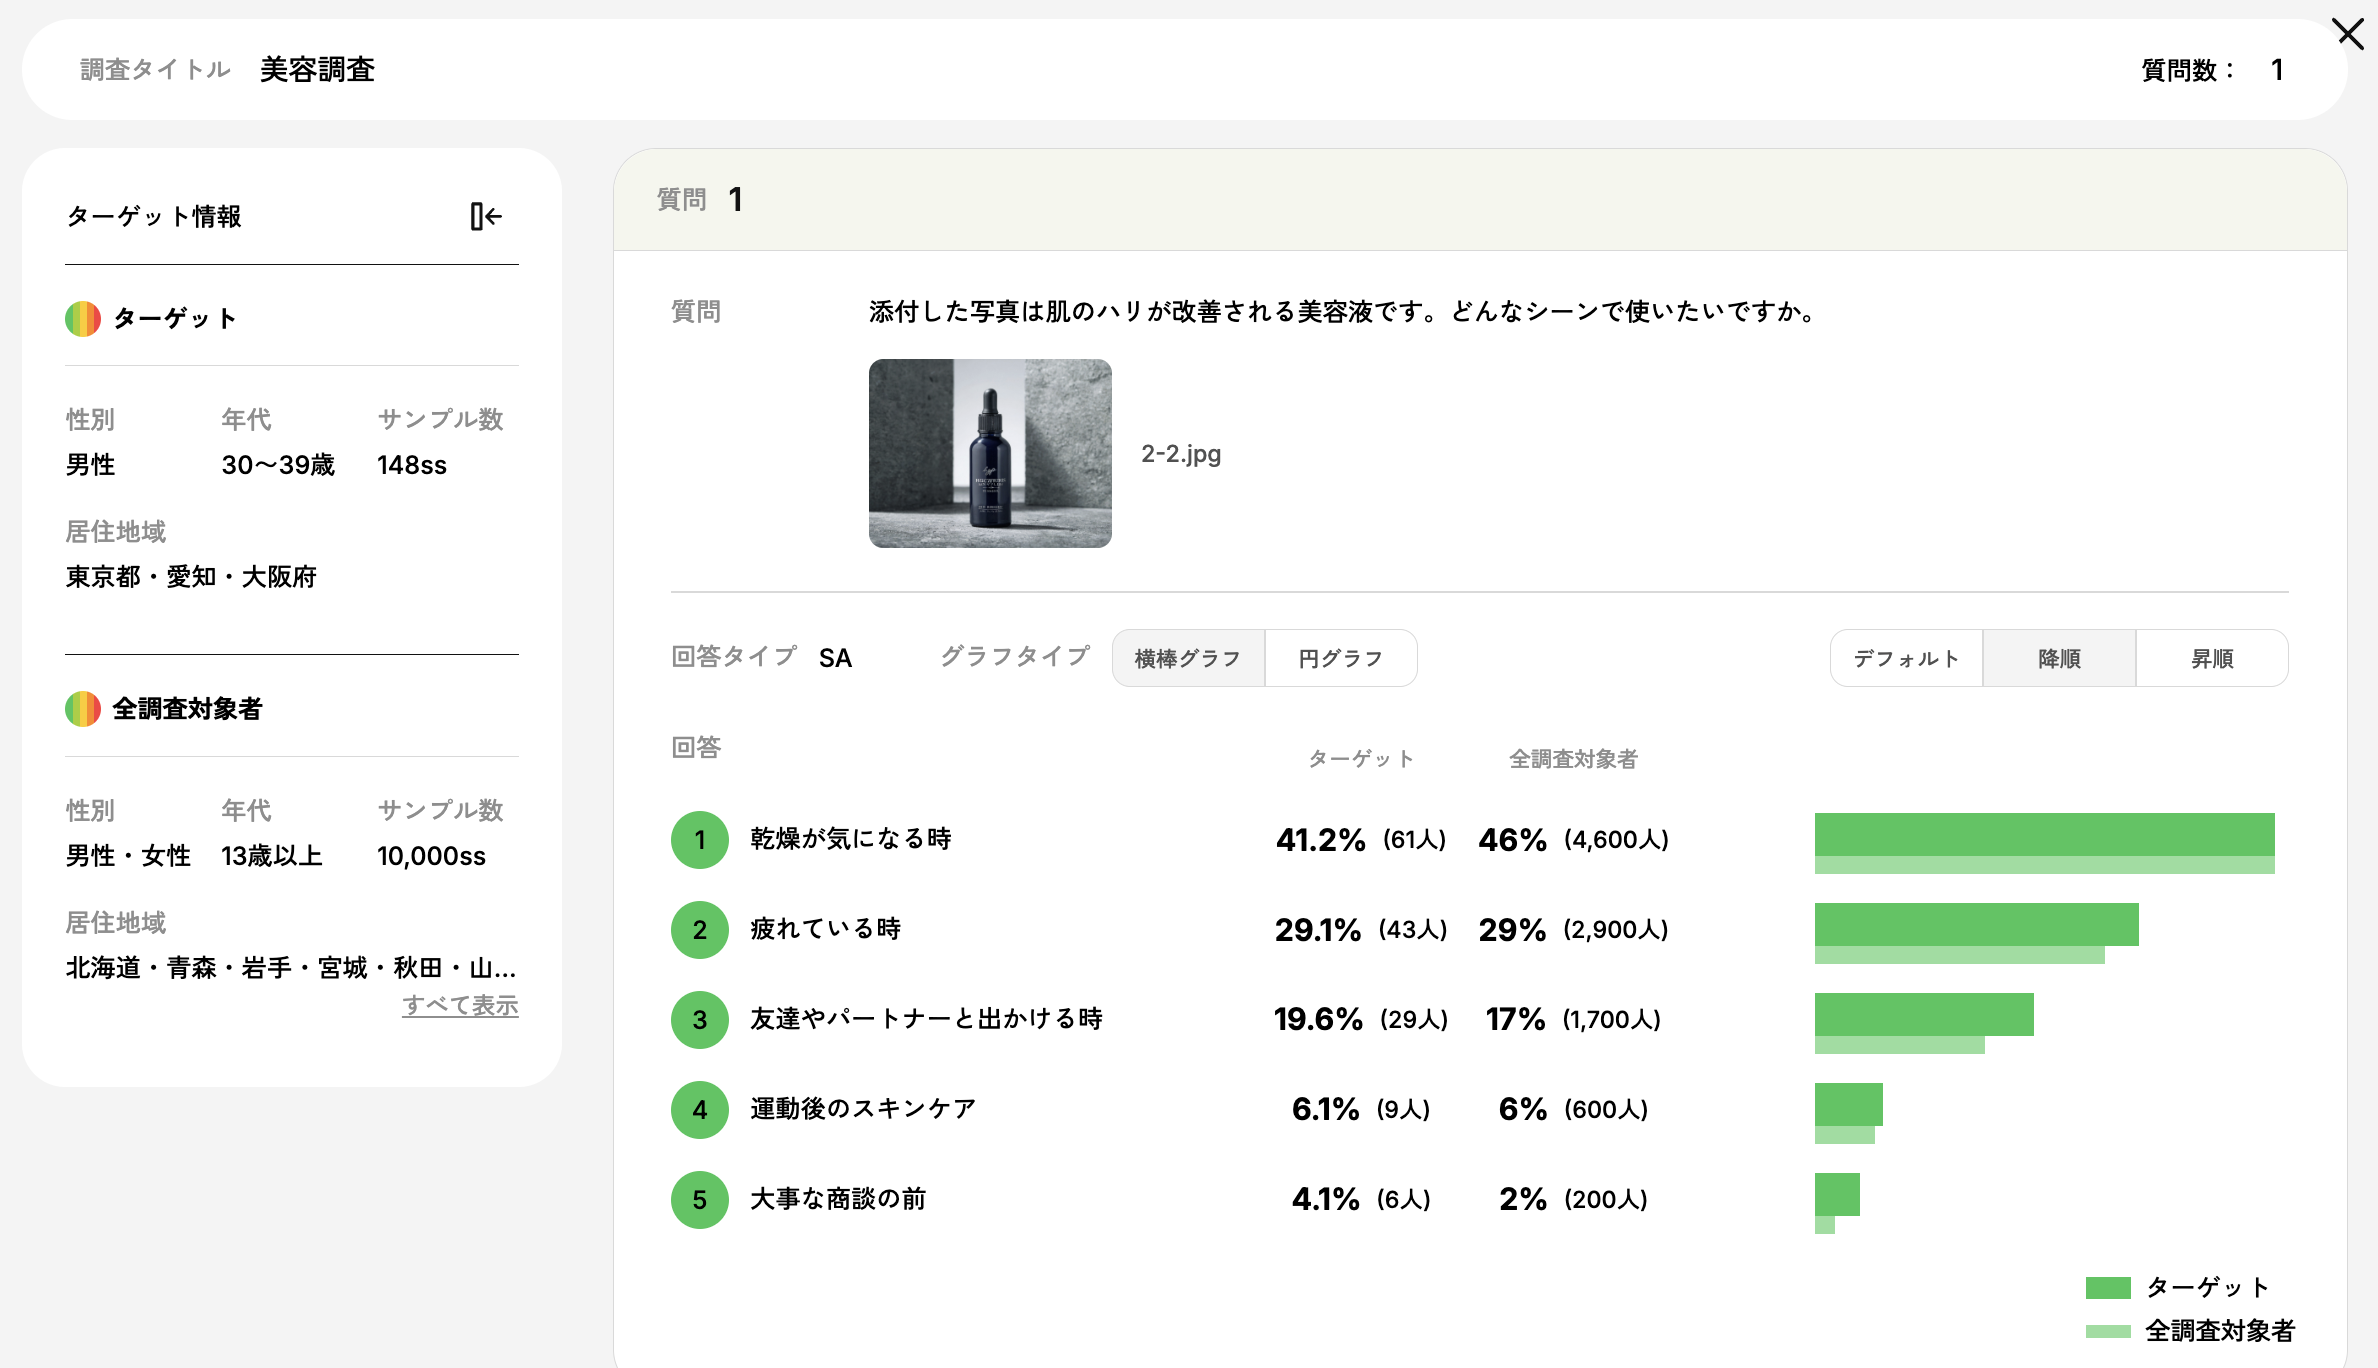This screenshot has height=1368, width=2378.
Task: Close the survey results dialog
Action: coord(2349,33)
